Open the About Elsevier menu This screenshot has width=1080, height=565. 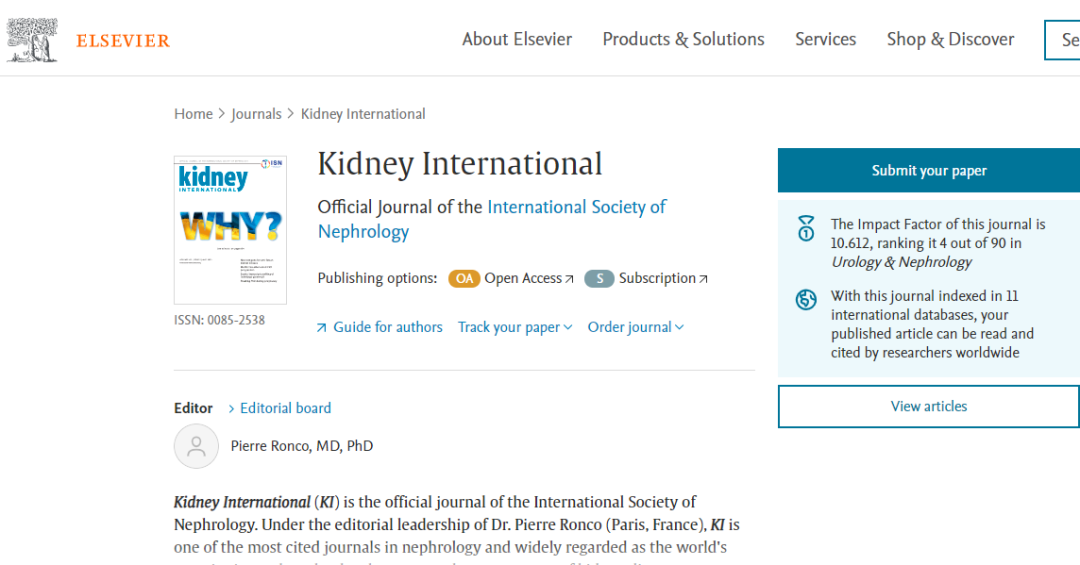[517, 39]
